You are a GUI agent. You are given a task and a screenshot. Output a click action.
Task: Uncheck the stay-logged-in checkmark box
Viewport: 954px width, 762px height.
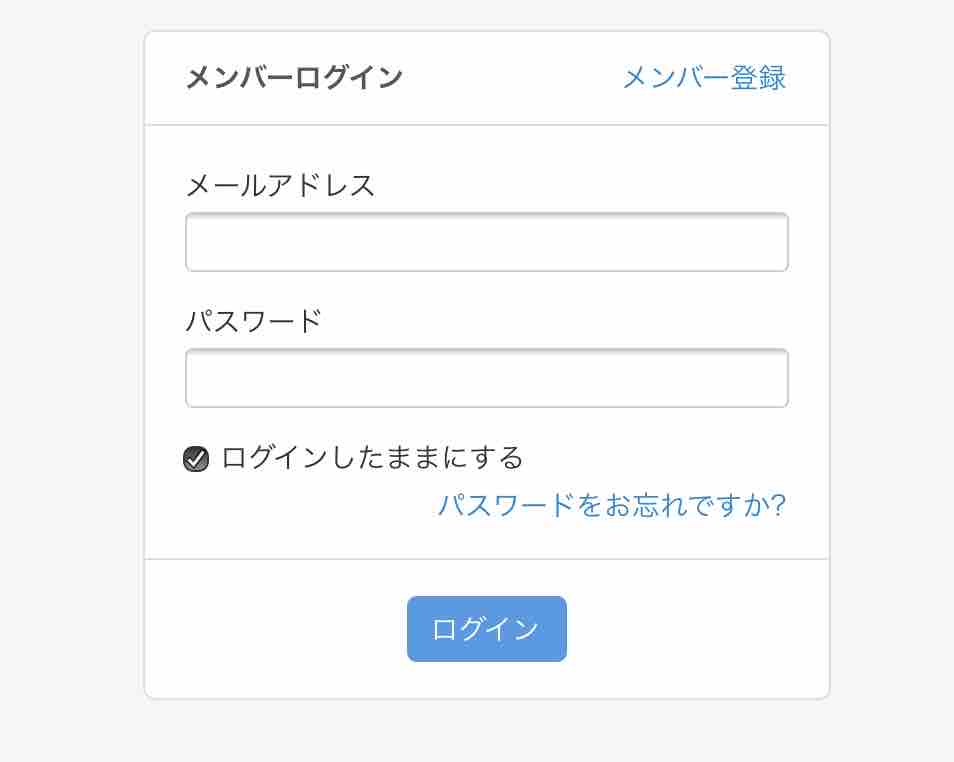pyautogui.click(x=196, y=459)
